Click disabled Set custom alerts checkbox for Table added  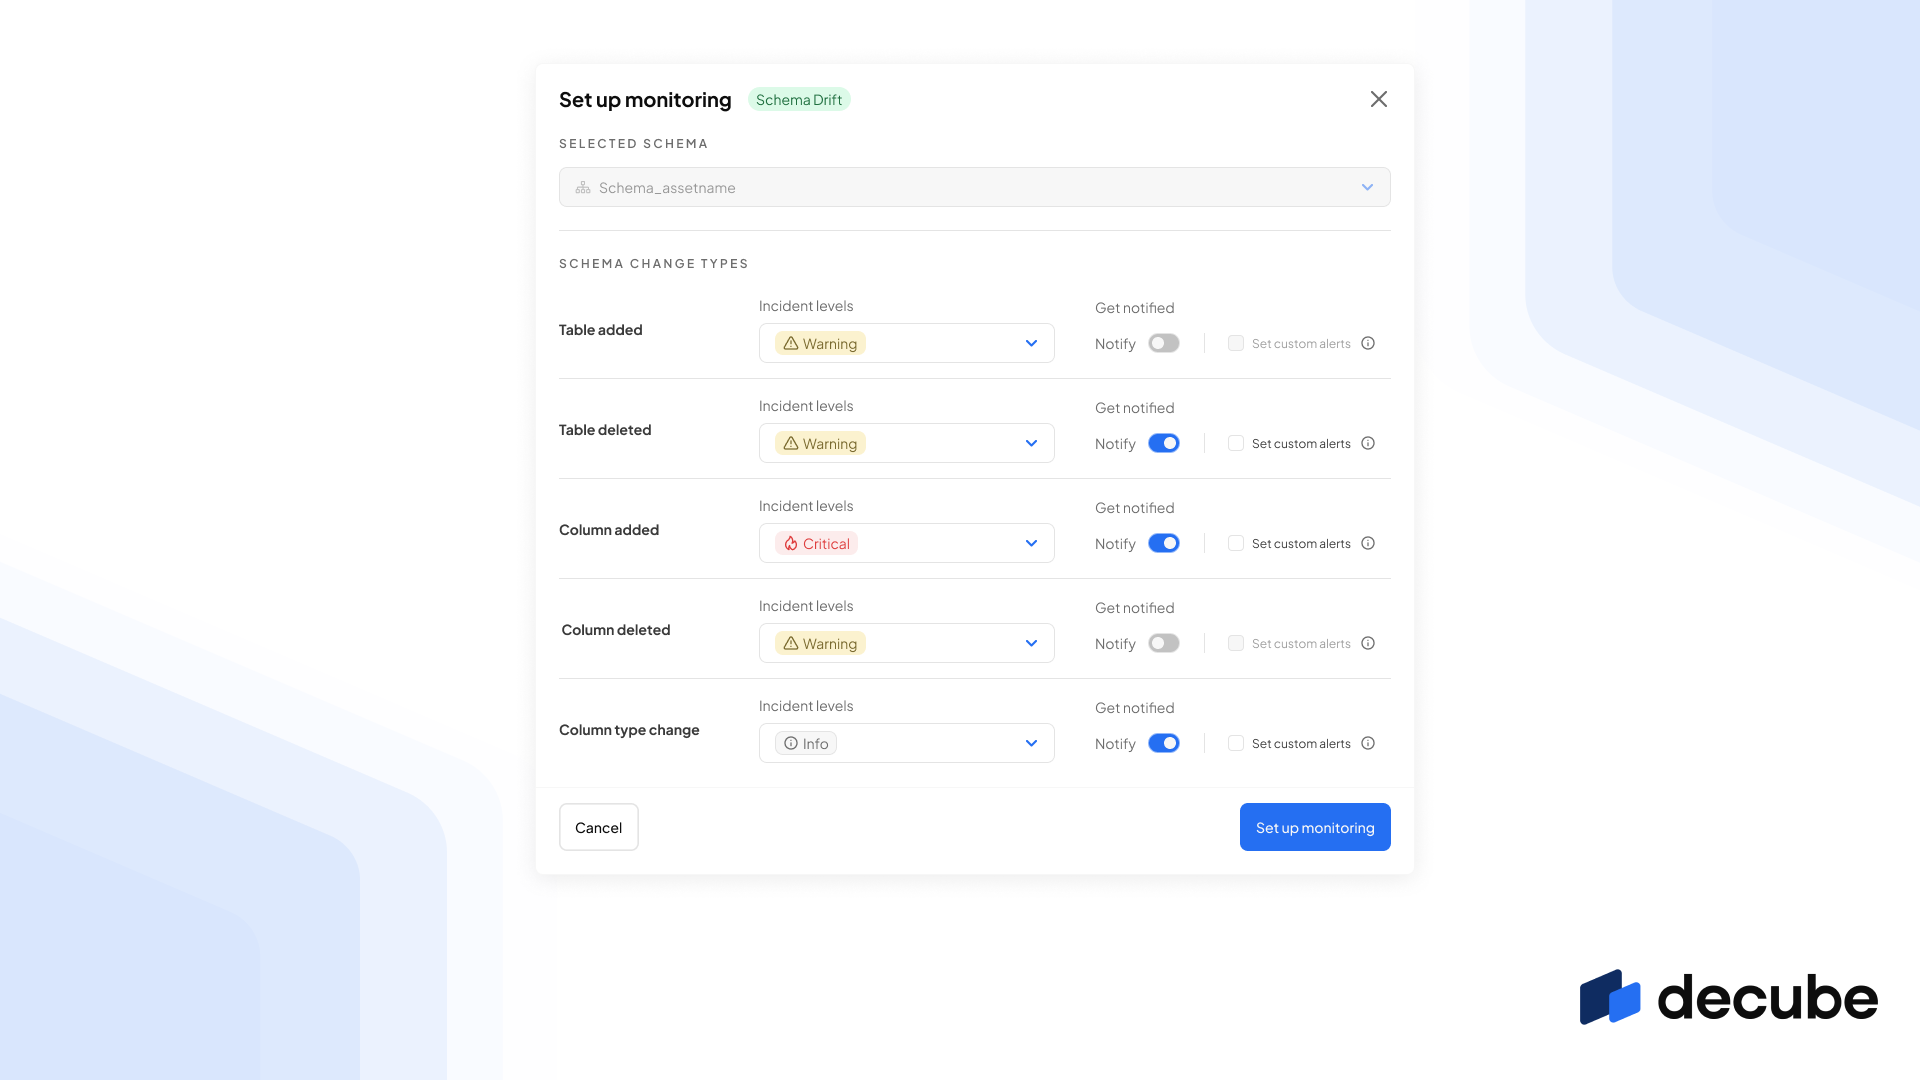pyautogui.click(x=1236, y=343)
